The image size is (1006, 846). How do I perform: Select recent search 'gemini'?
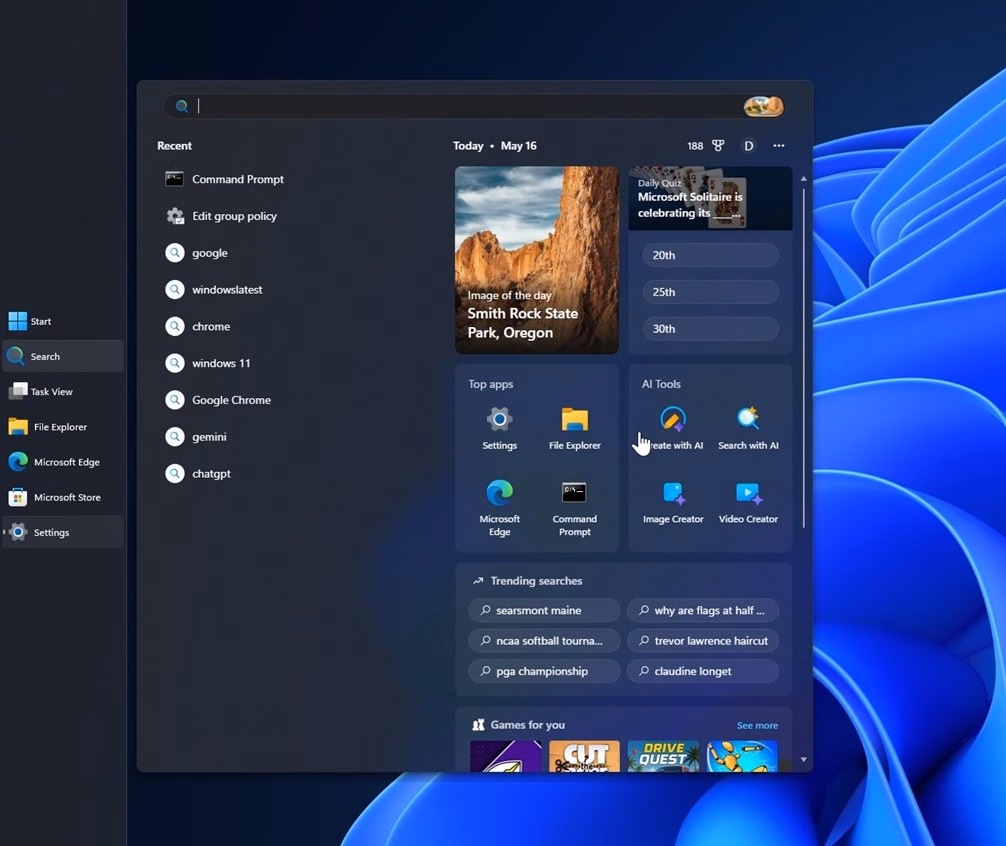point(196,437)
